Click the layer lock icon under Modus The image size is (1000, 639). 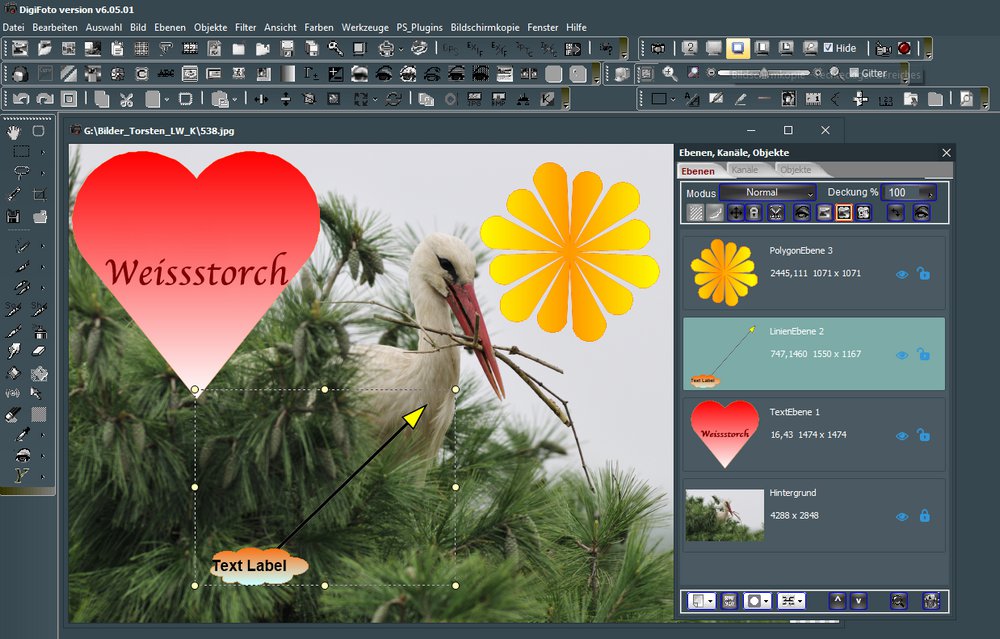tap(754, 212)
